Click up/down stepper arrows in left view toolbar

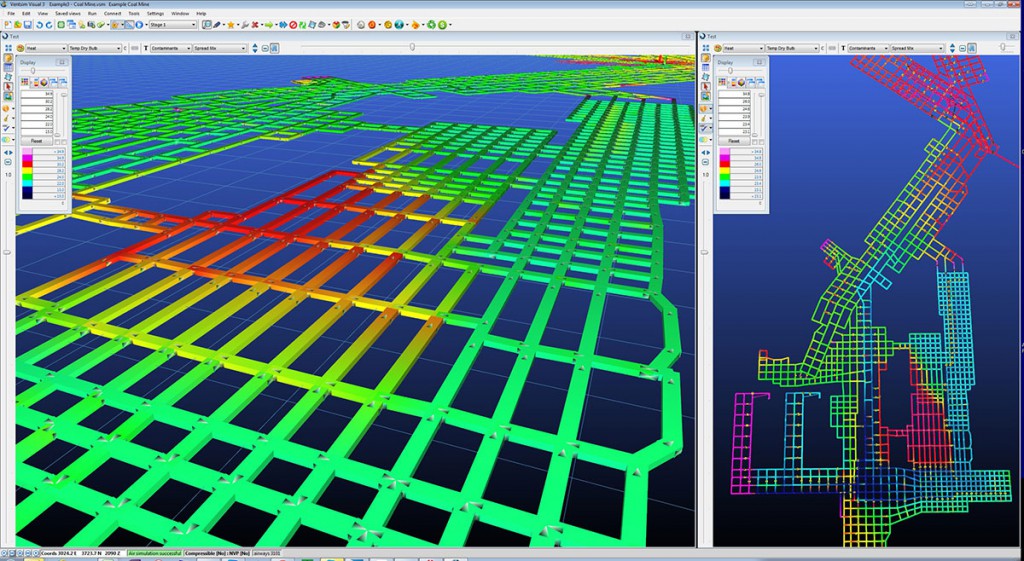pos(255,48)
